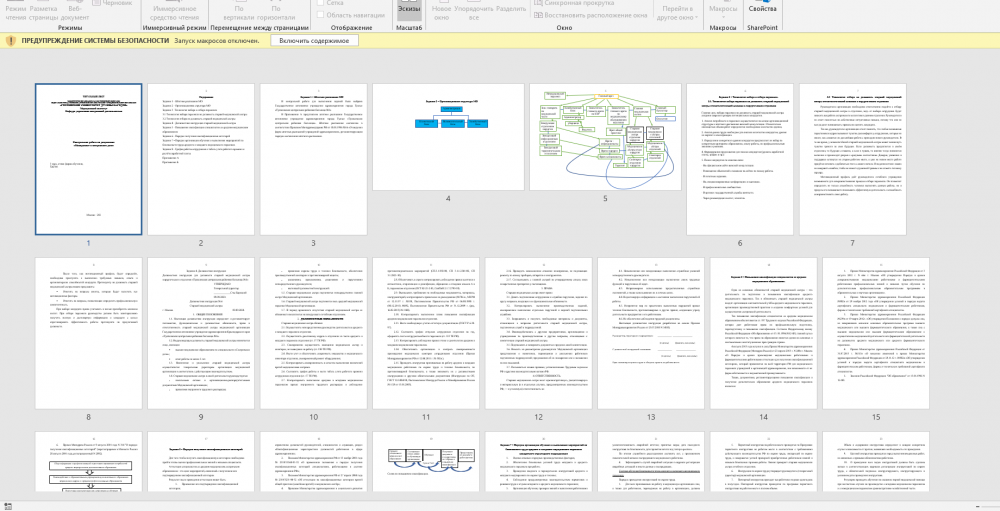Select page 14 thumbnail
This screenshot has height=511, width=1000.
pyautogui.click(x=764, y=333)
